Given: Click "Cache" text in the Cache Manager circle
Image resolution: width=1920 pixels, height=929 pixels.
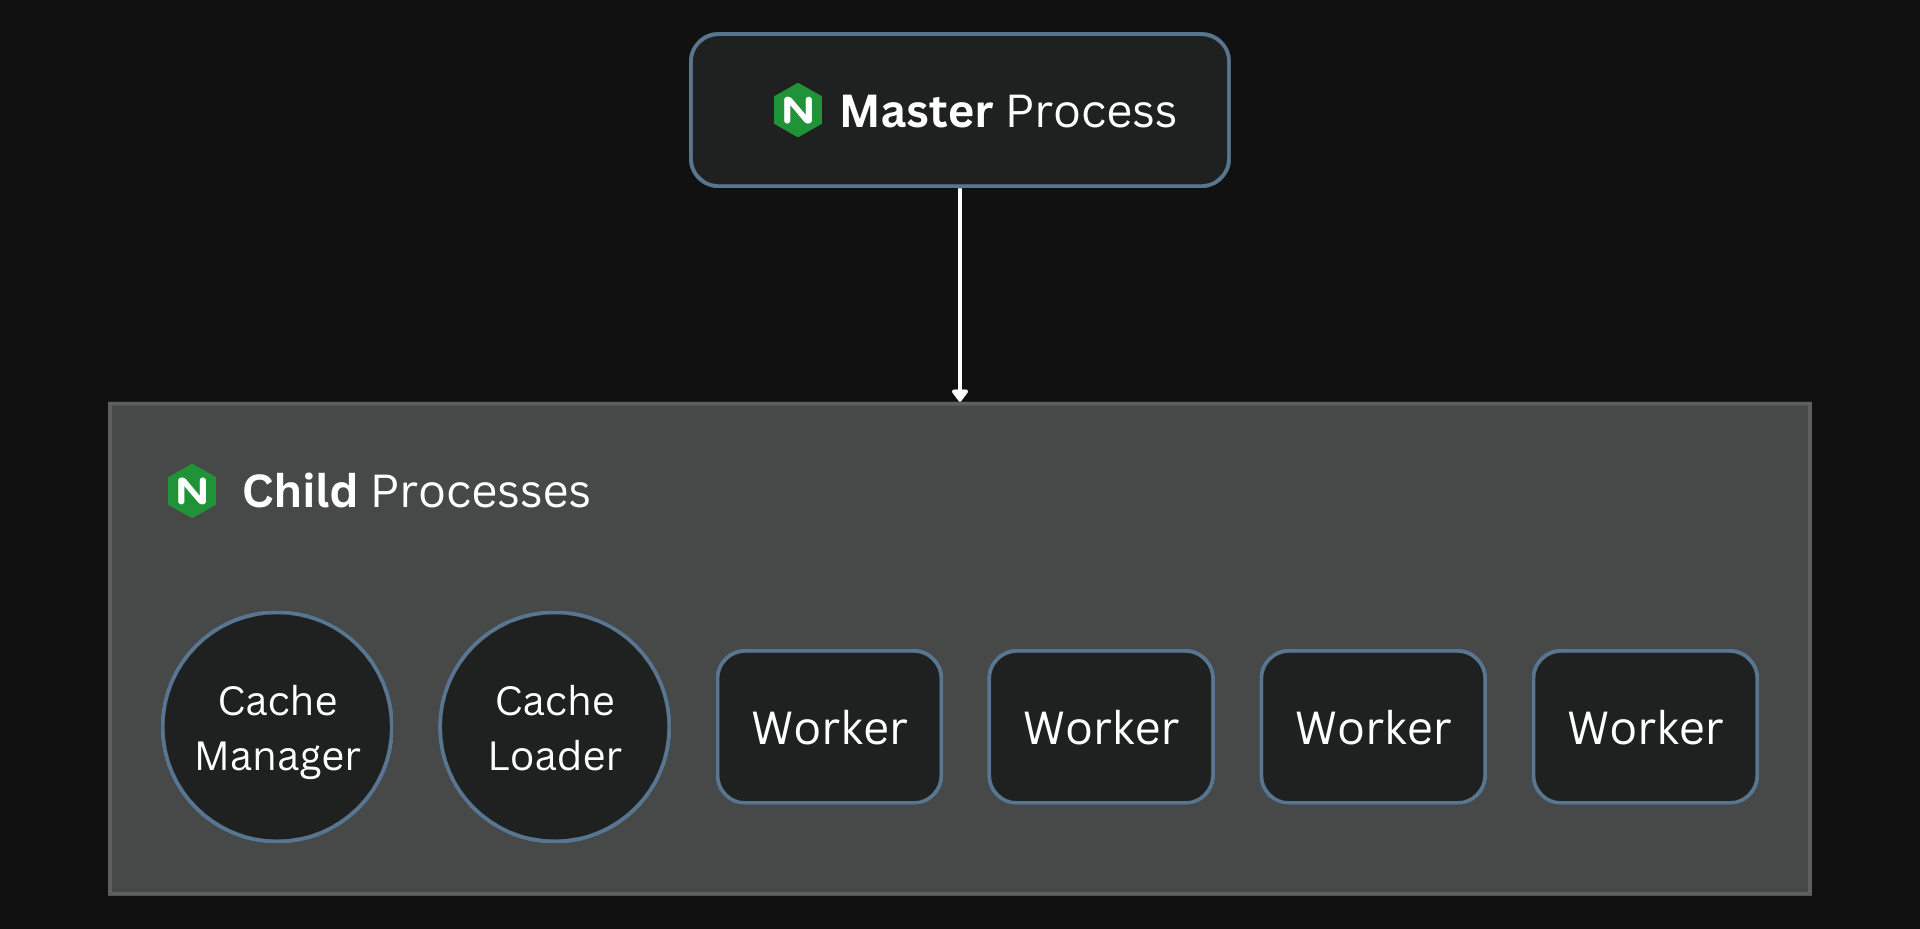Looking at the screenshot, I should (277, 701).
